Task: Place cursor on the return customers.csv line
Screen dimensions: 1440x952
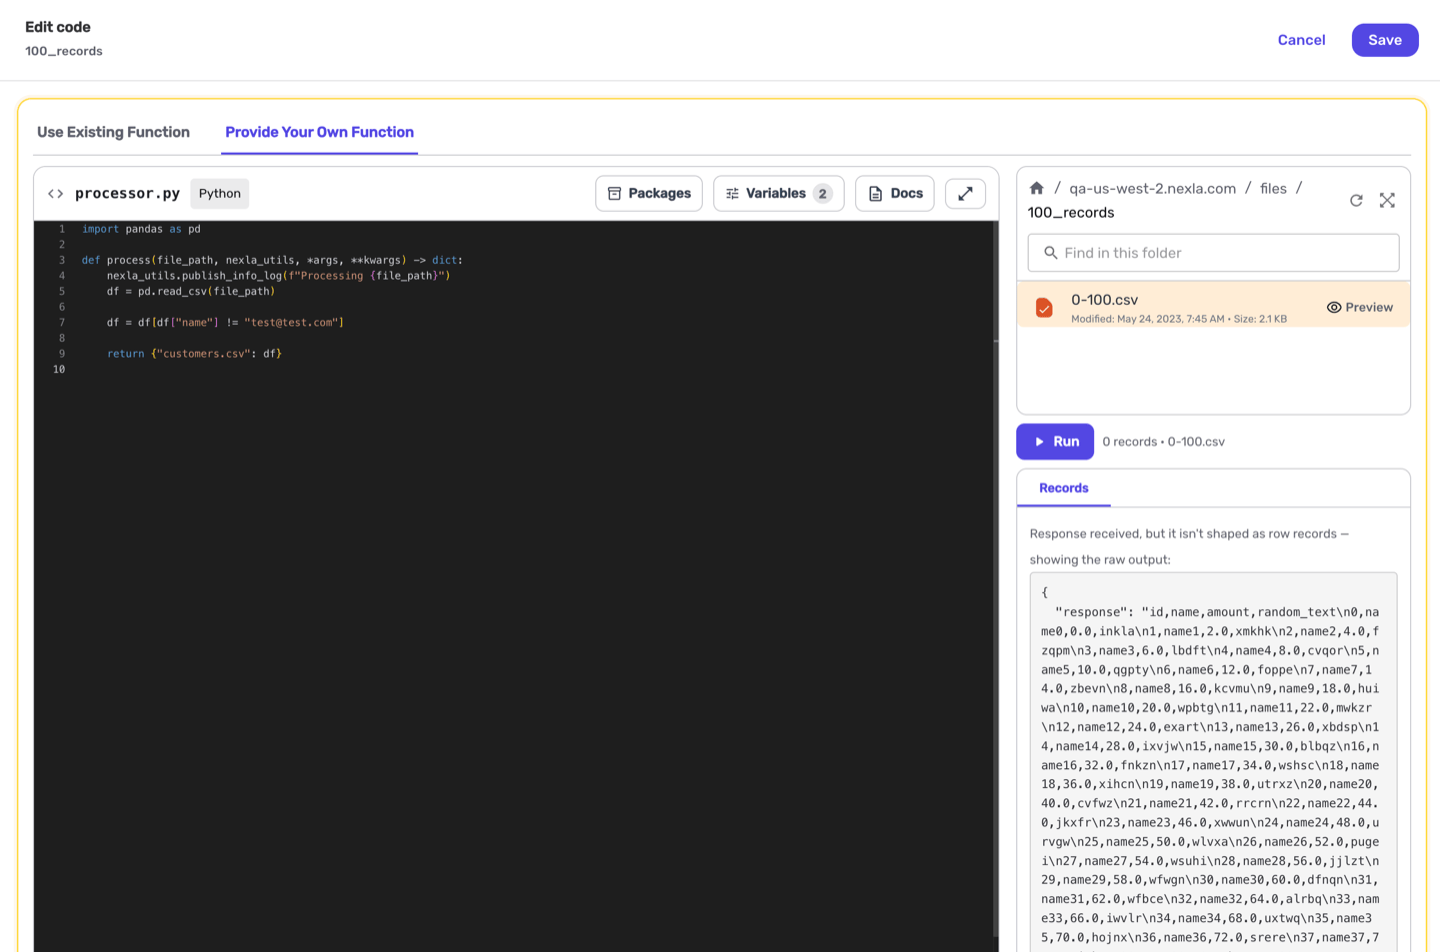Action: point(194,354)
